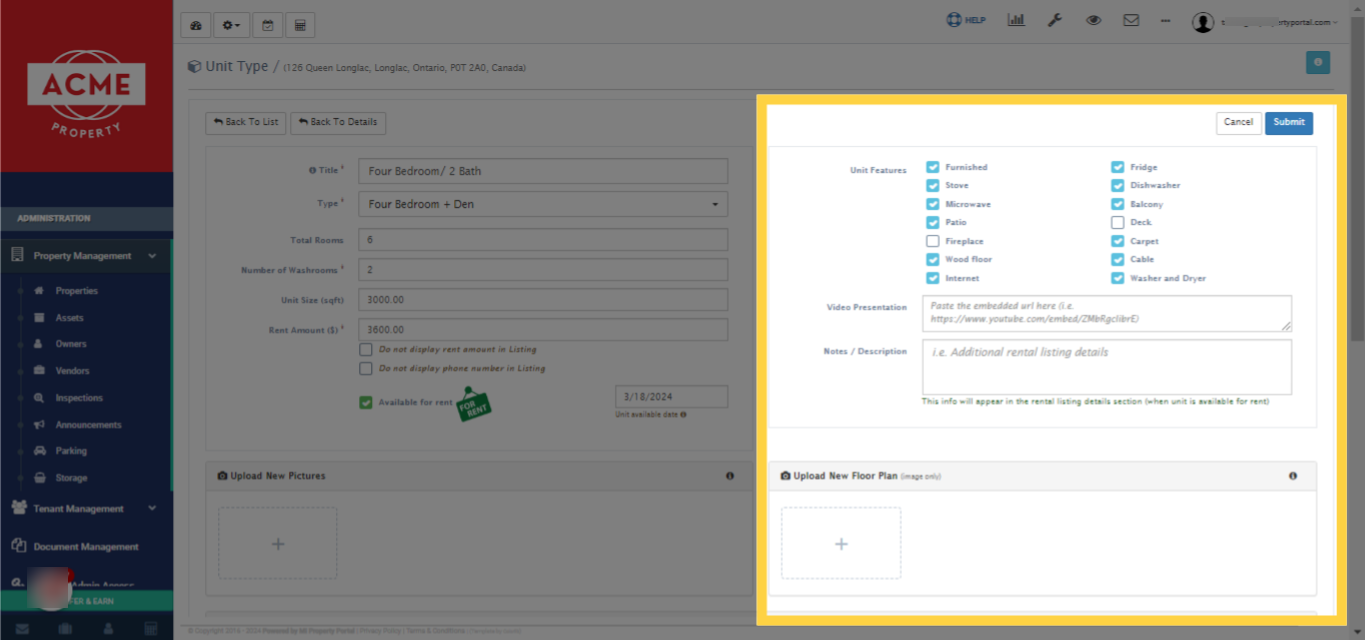
Task: Click the Back To Details button
Action: click(338, 122)
